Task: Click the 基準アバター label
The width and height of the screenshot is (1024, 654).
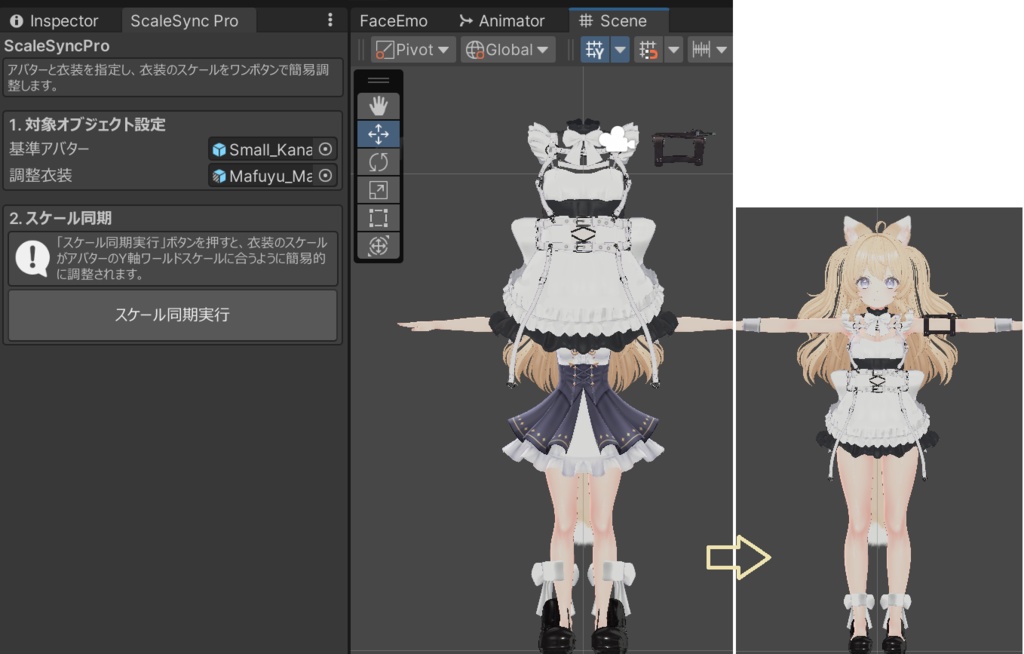Action: click(49, 149)
